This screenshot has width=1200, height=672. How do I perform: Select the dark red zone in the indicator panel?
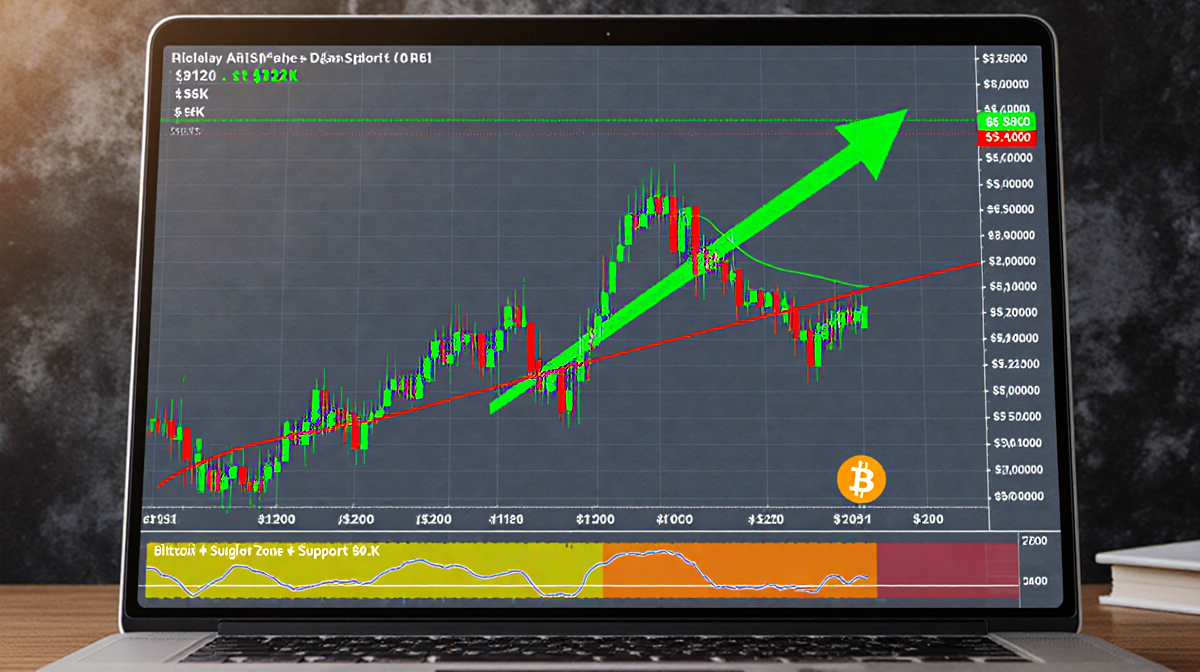click(x=946, y=572)
